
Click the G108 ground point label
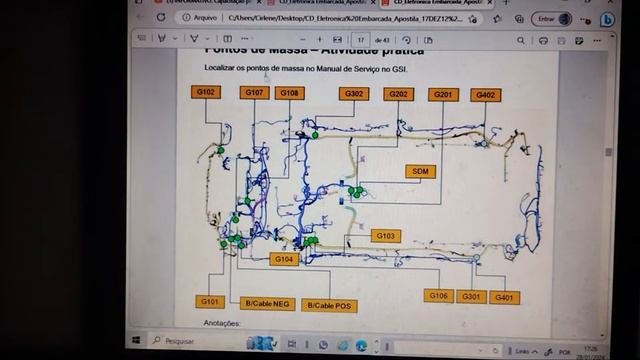click(289, 93)
